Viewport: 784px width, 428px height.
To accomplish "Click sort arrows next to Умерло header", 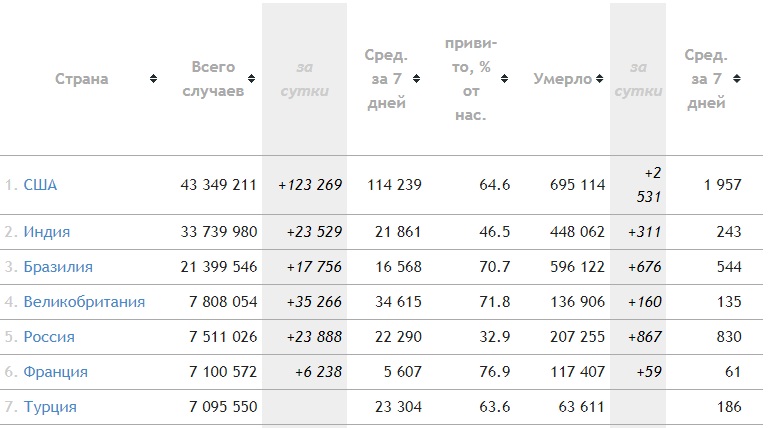I will click(x=601, y=79).
